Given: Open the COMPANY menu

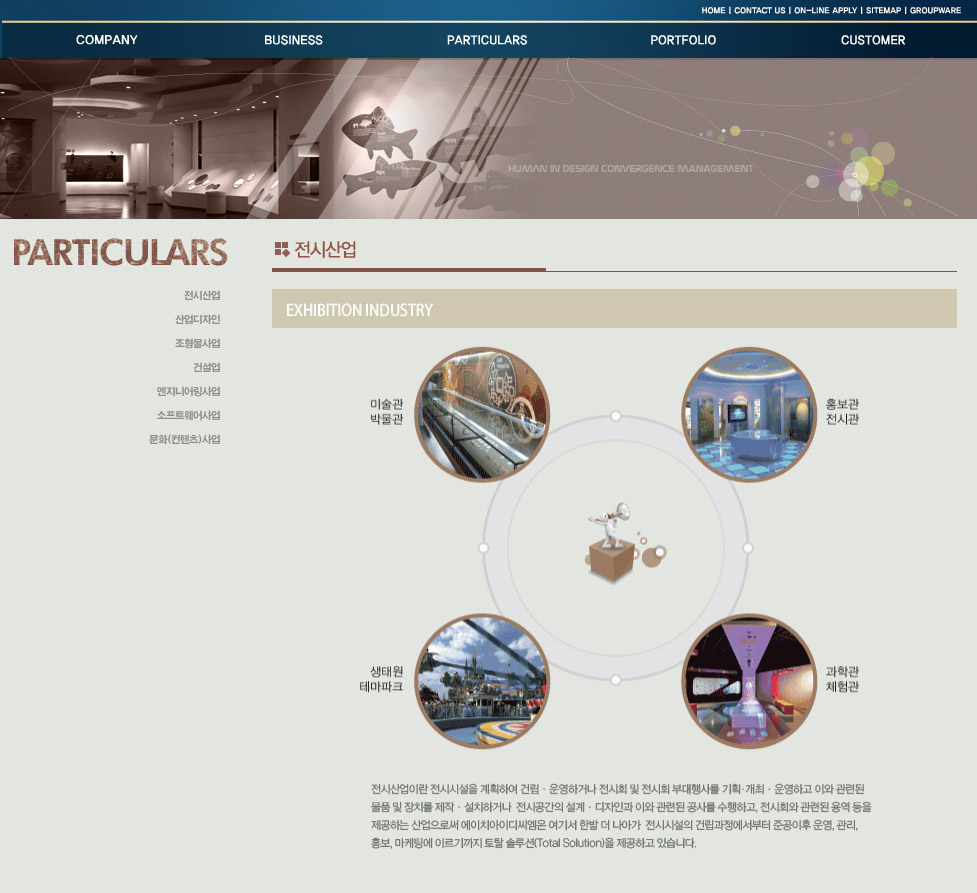Looking at the screenshot, I should (107, 40).
